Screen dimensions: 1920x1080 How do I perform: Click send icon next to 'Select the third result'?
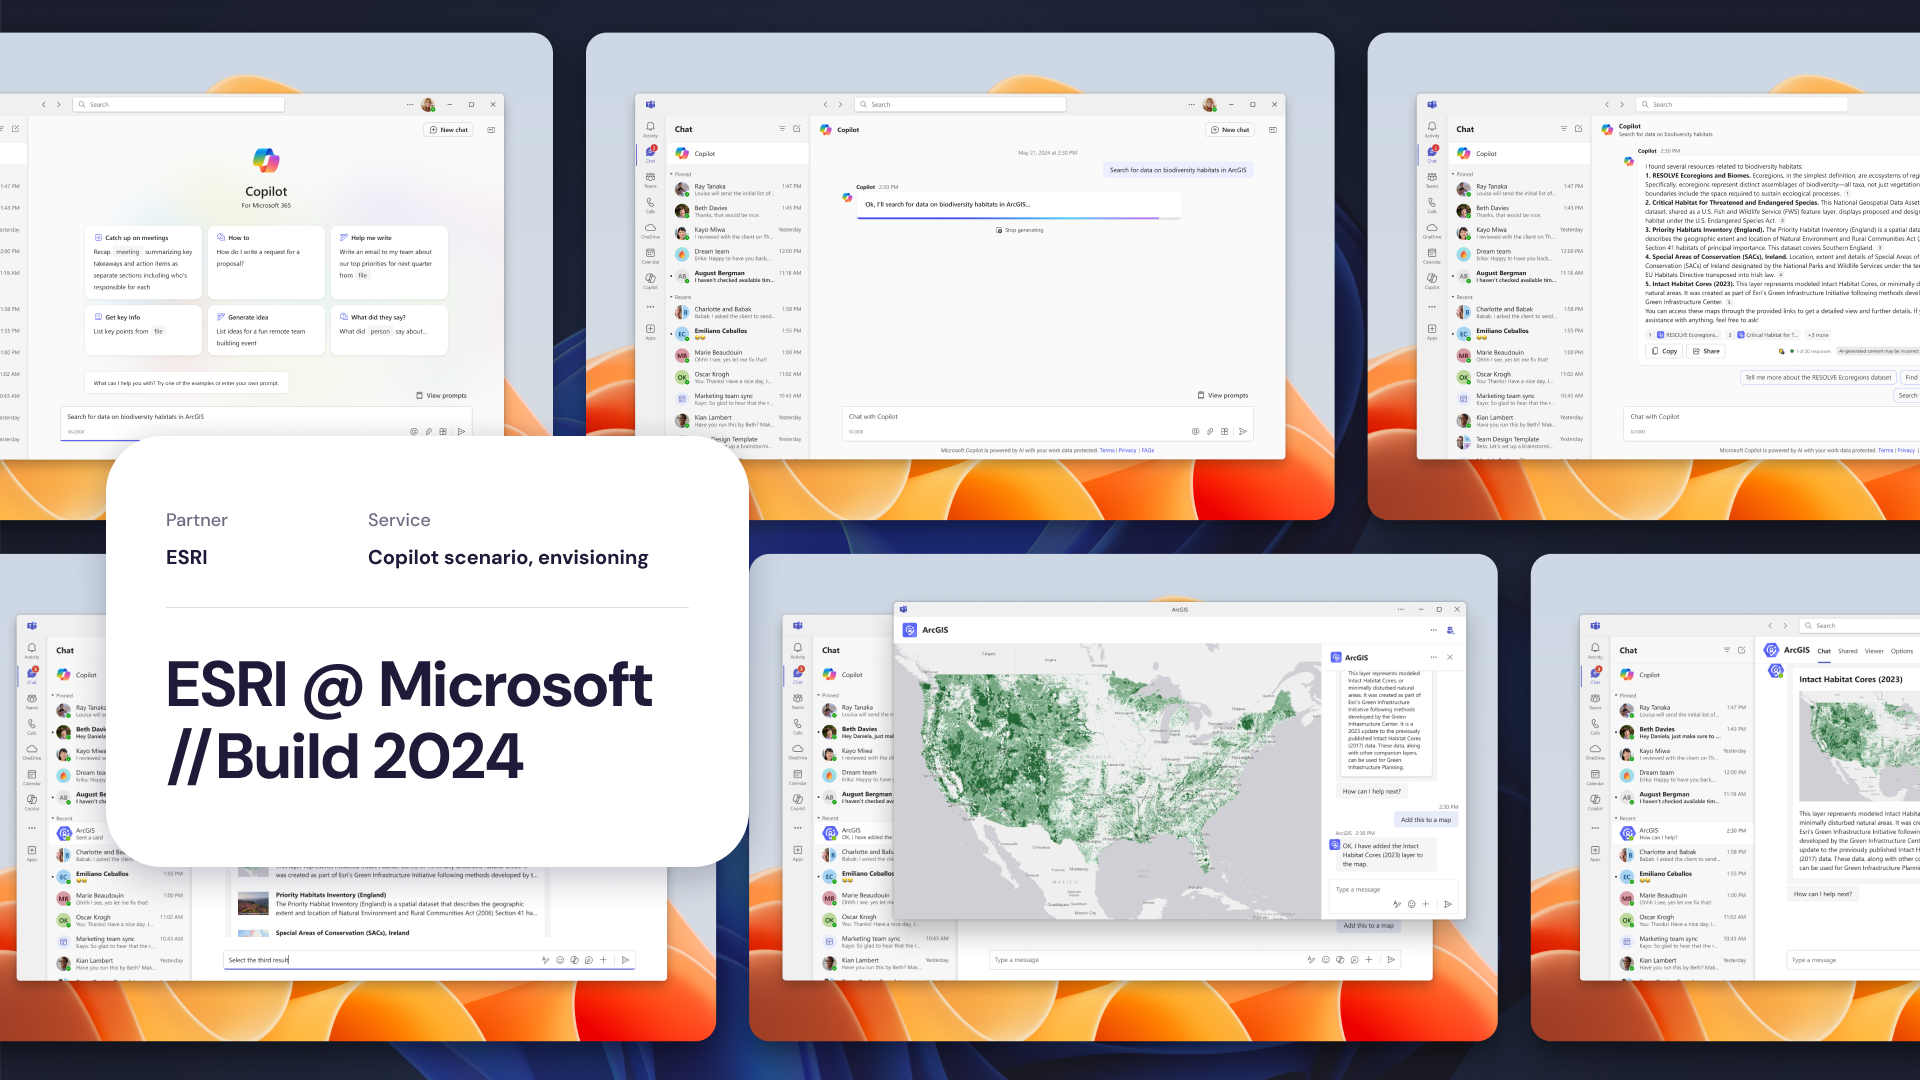[x=625, y=960]
